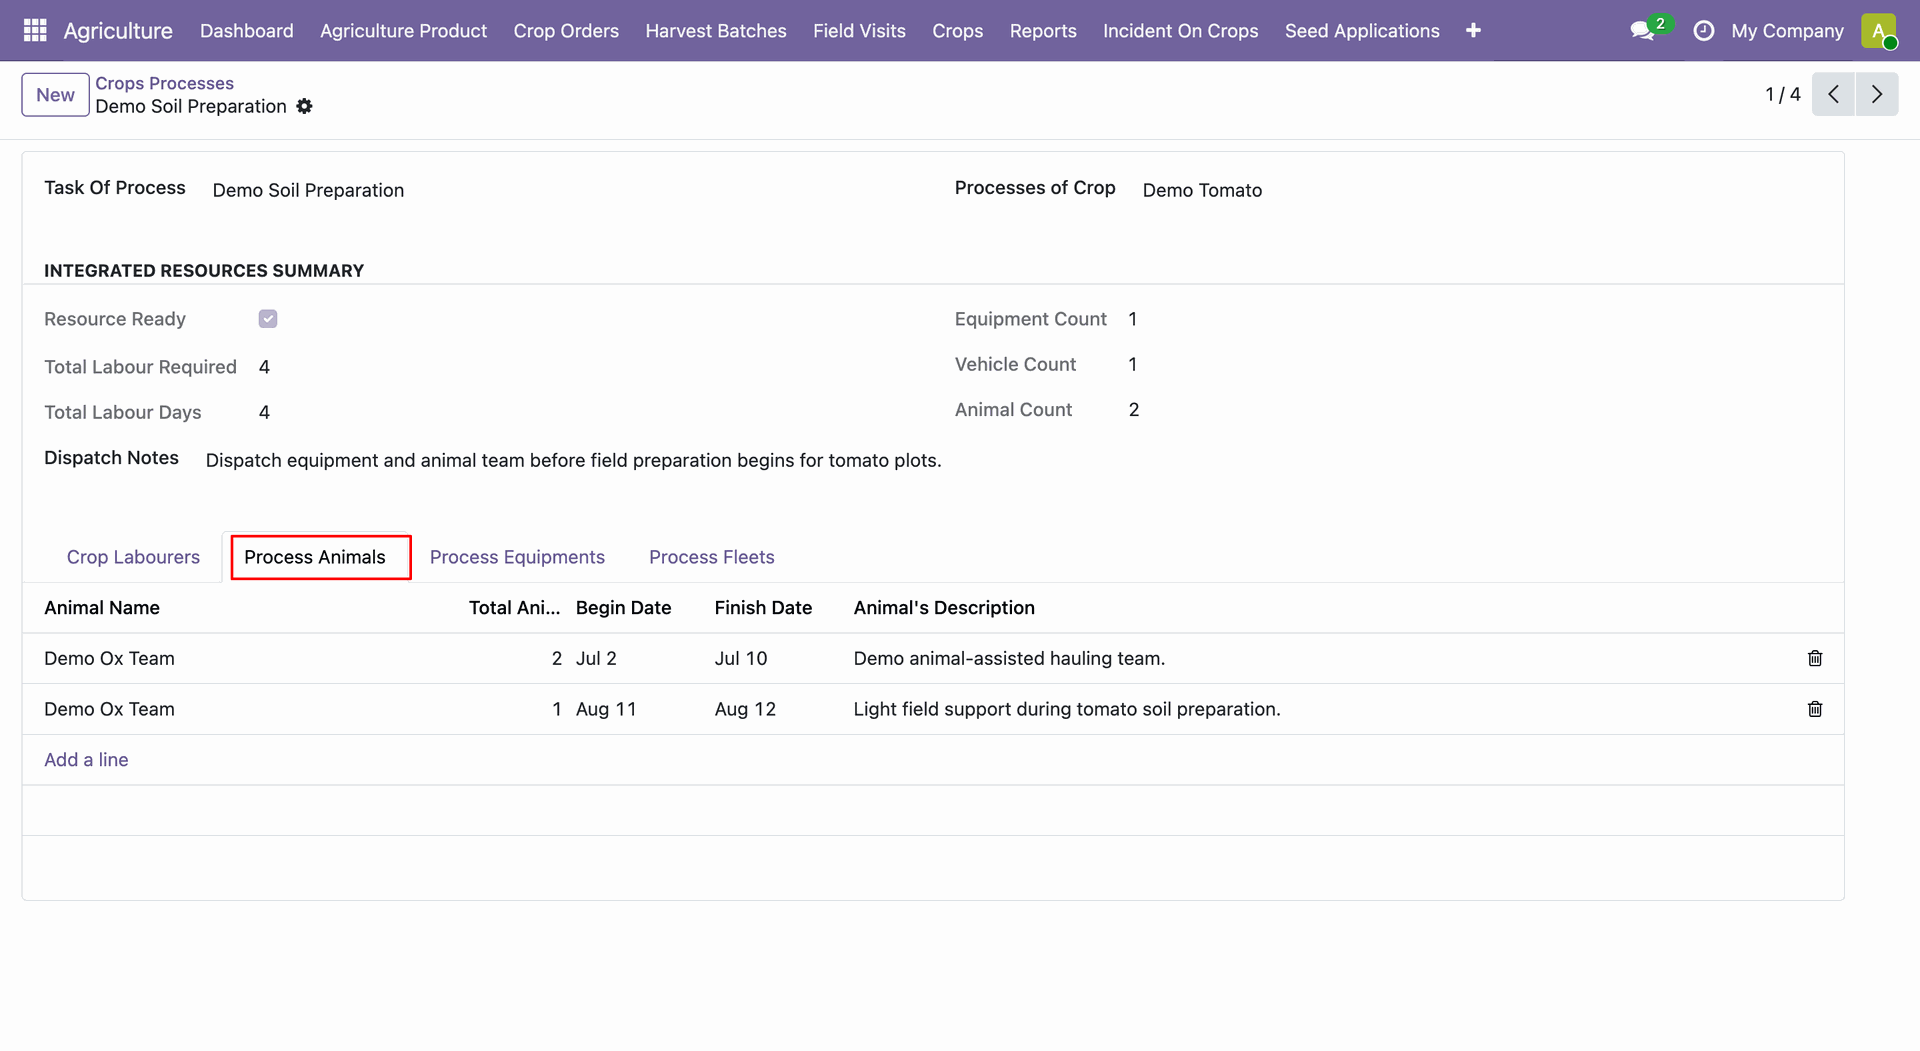Open the user avatar menu

1879,31
